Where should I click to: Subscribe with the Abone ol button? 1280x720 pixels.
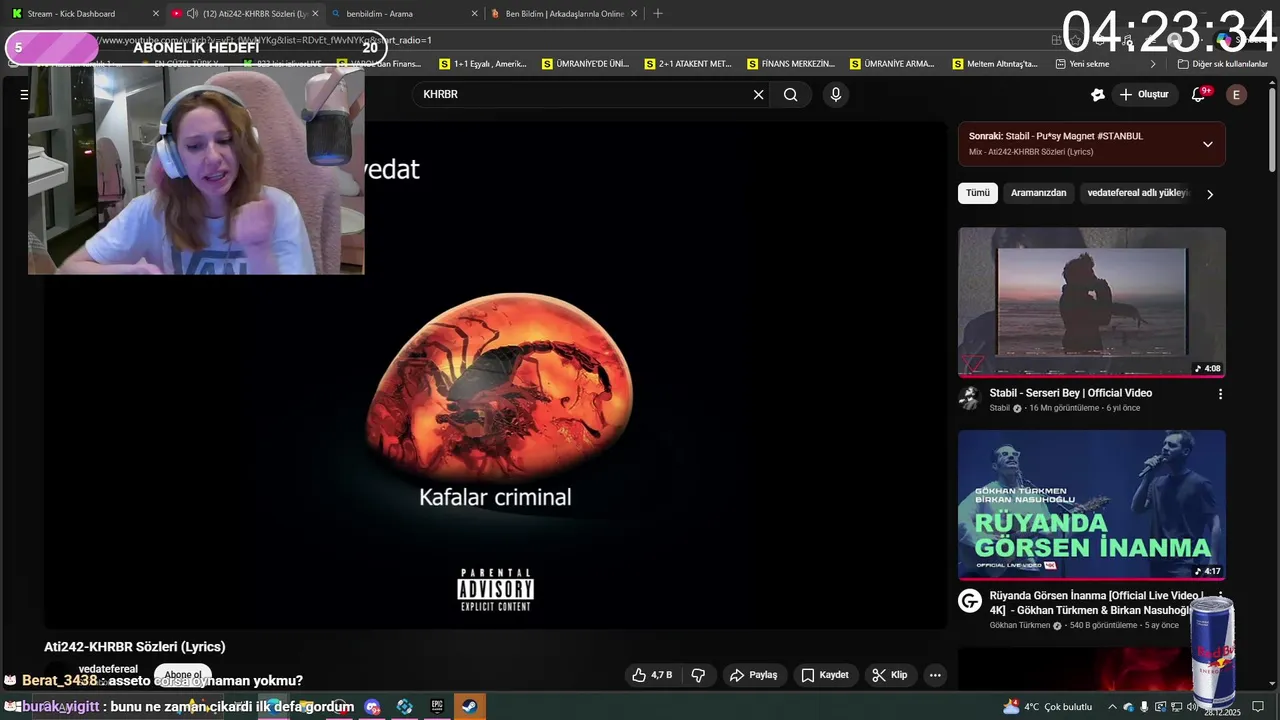[x=183, y=675]
